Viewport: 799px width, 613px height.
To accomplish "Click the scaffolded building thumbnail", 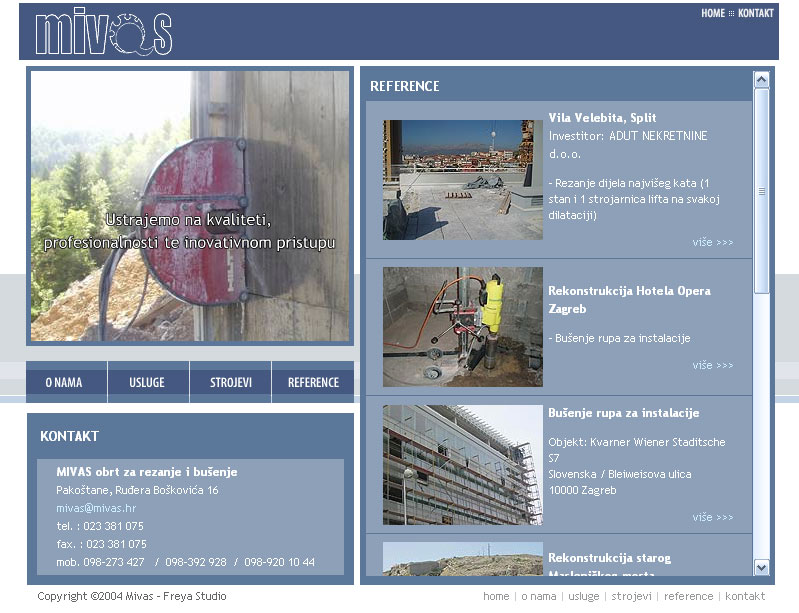I will 462,465.
